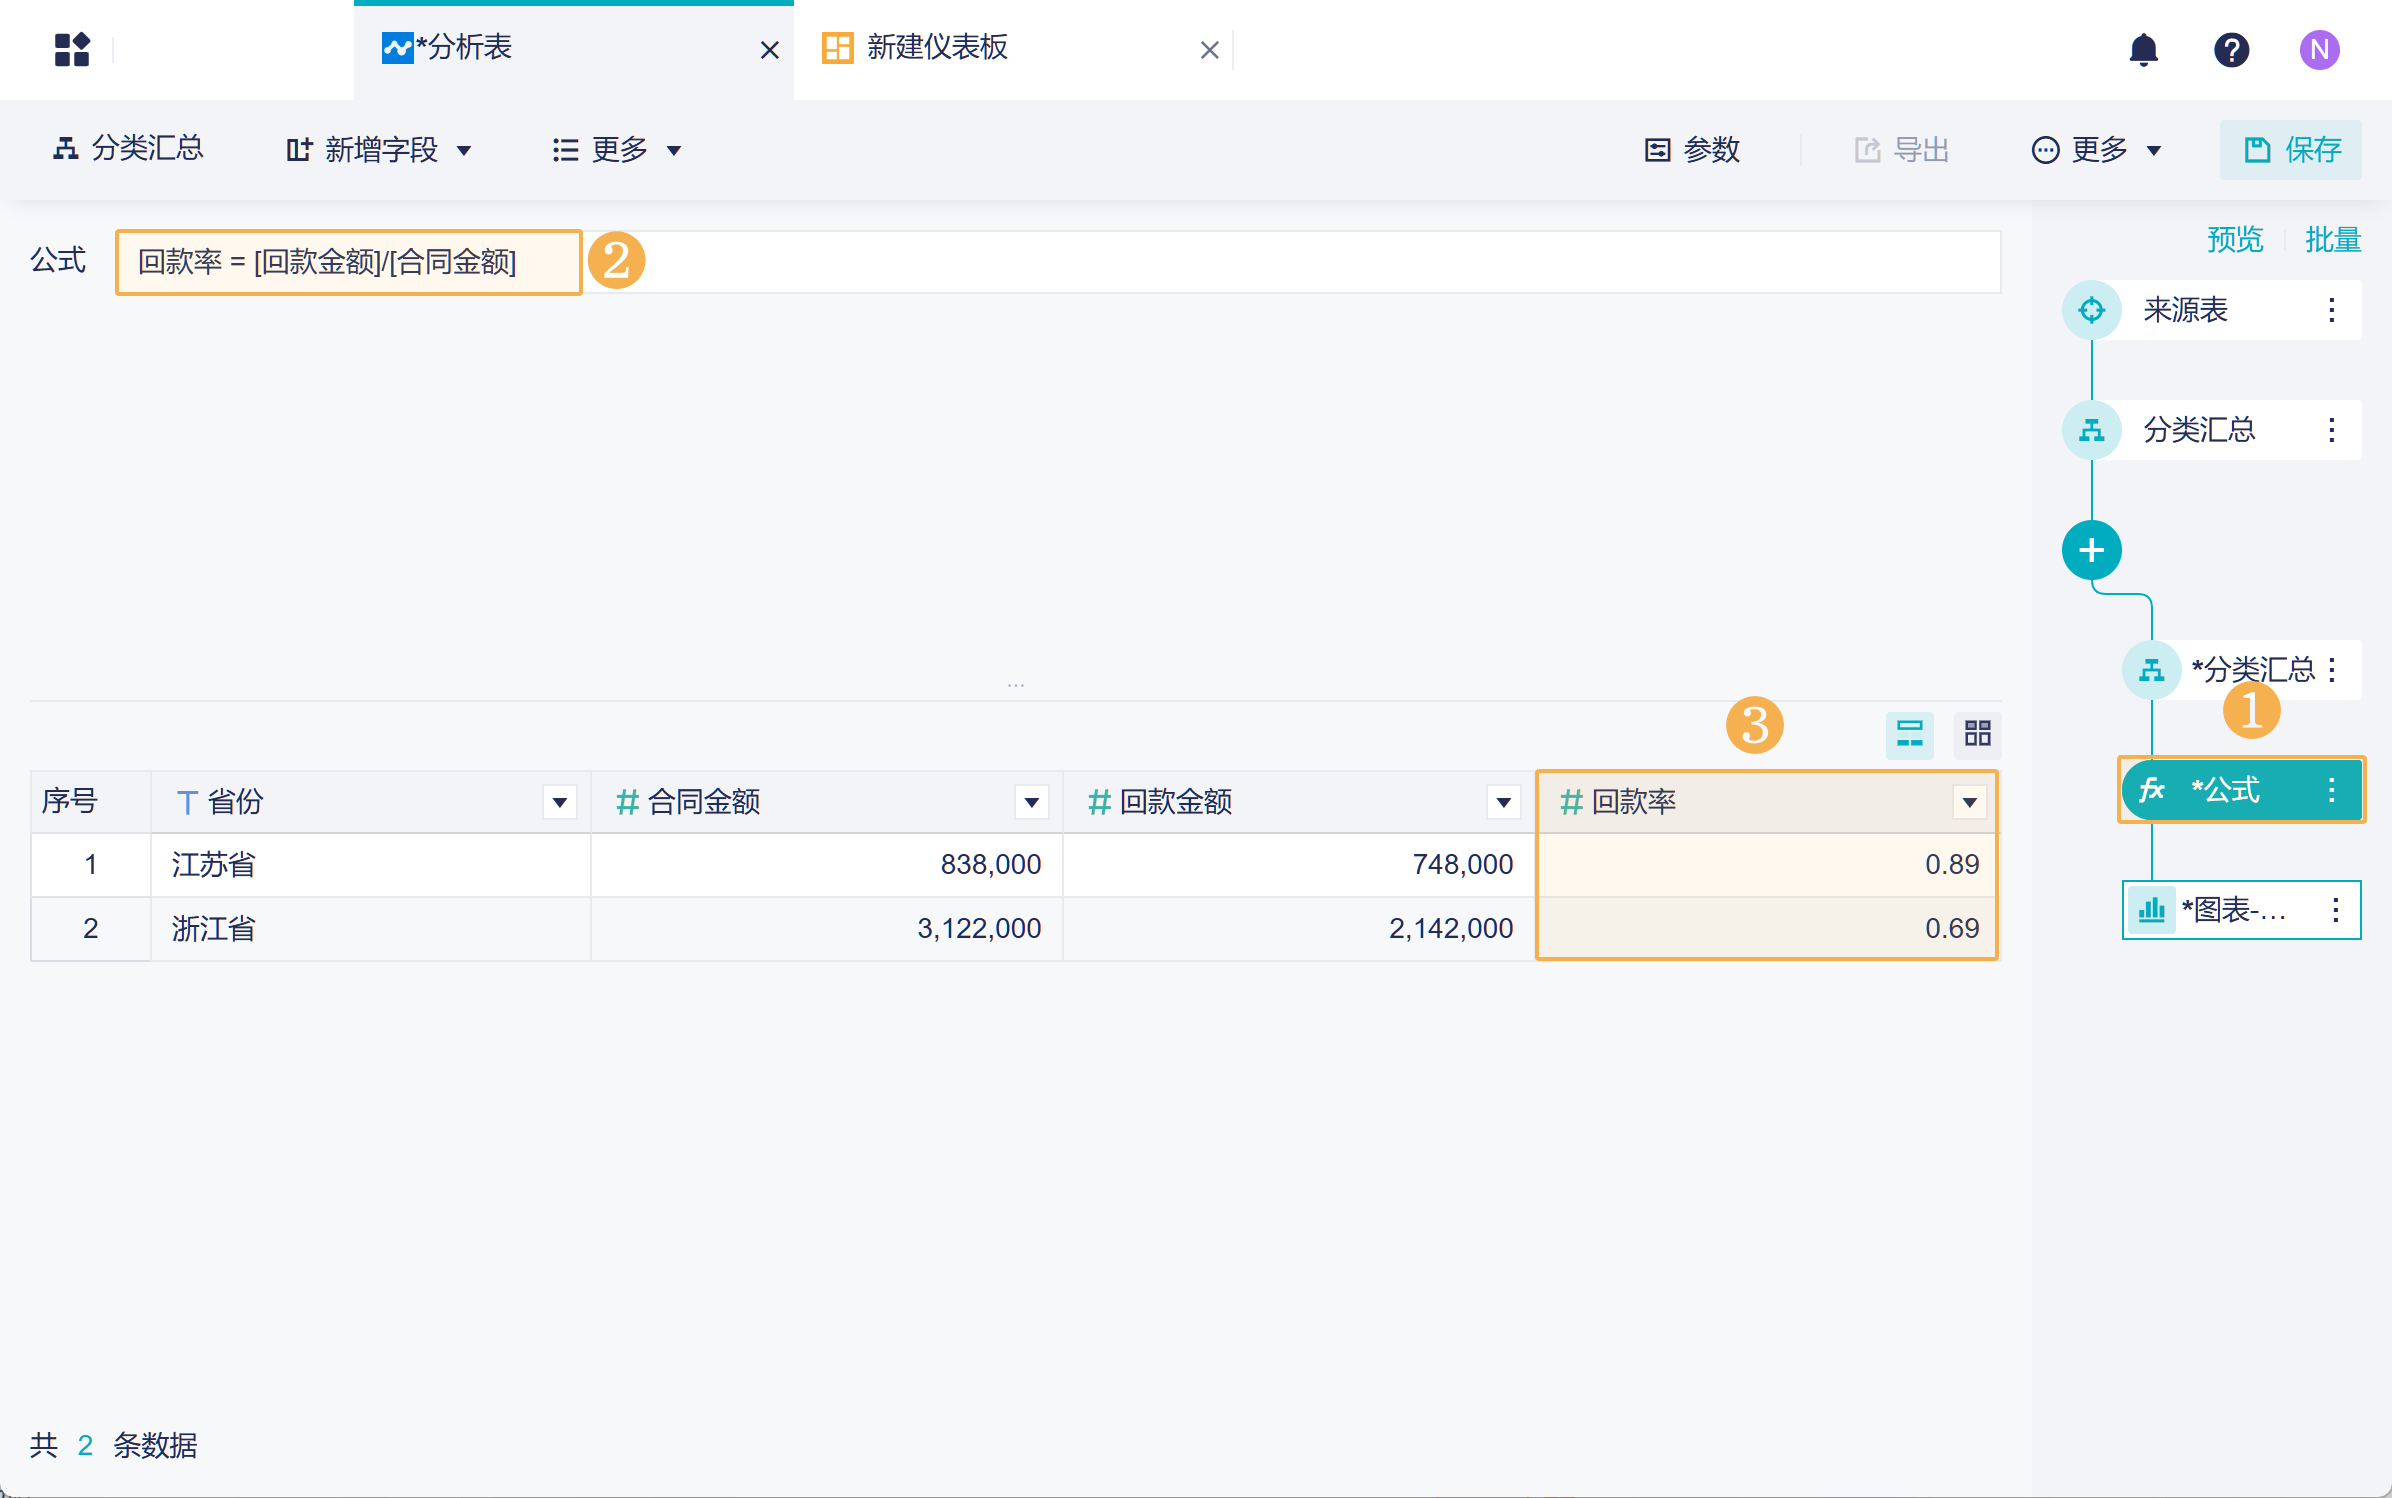Screen dimensions: 2392x1498
Task: Switch to list data view toggle
Action: 1909,734
